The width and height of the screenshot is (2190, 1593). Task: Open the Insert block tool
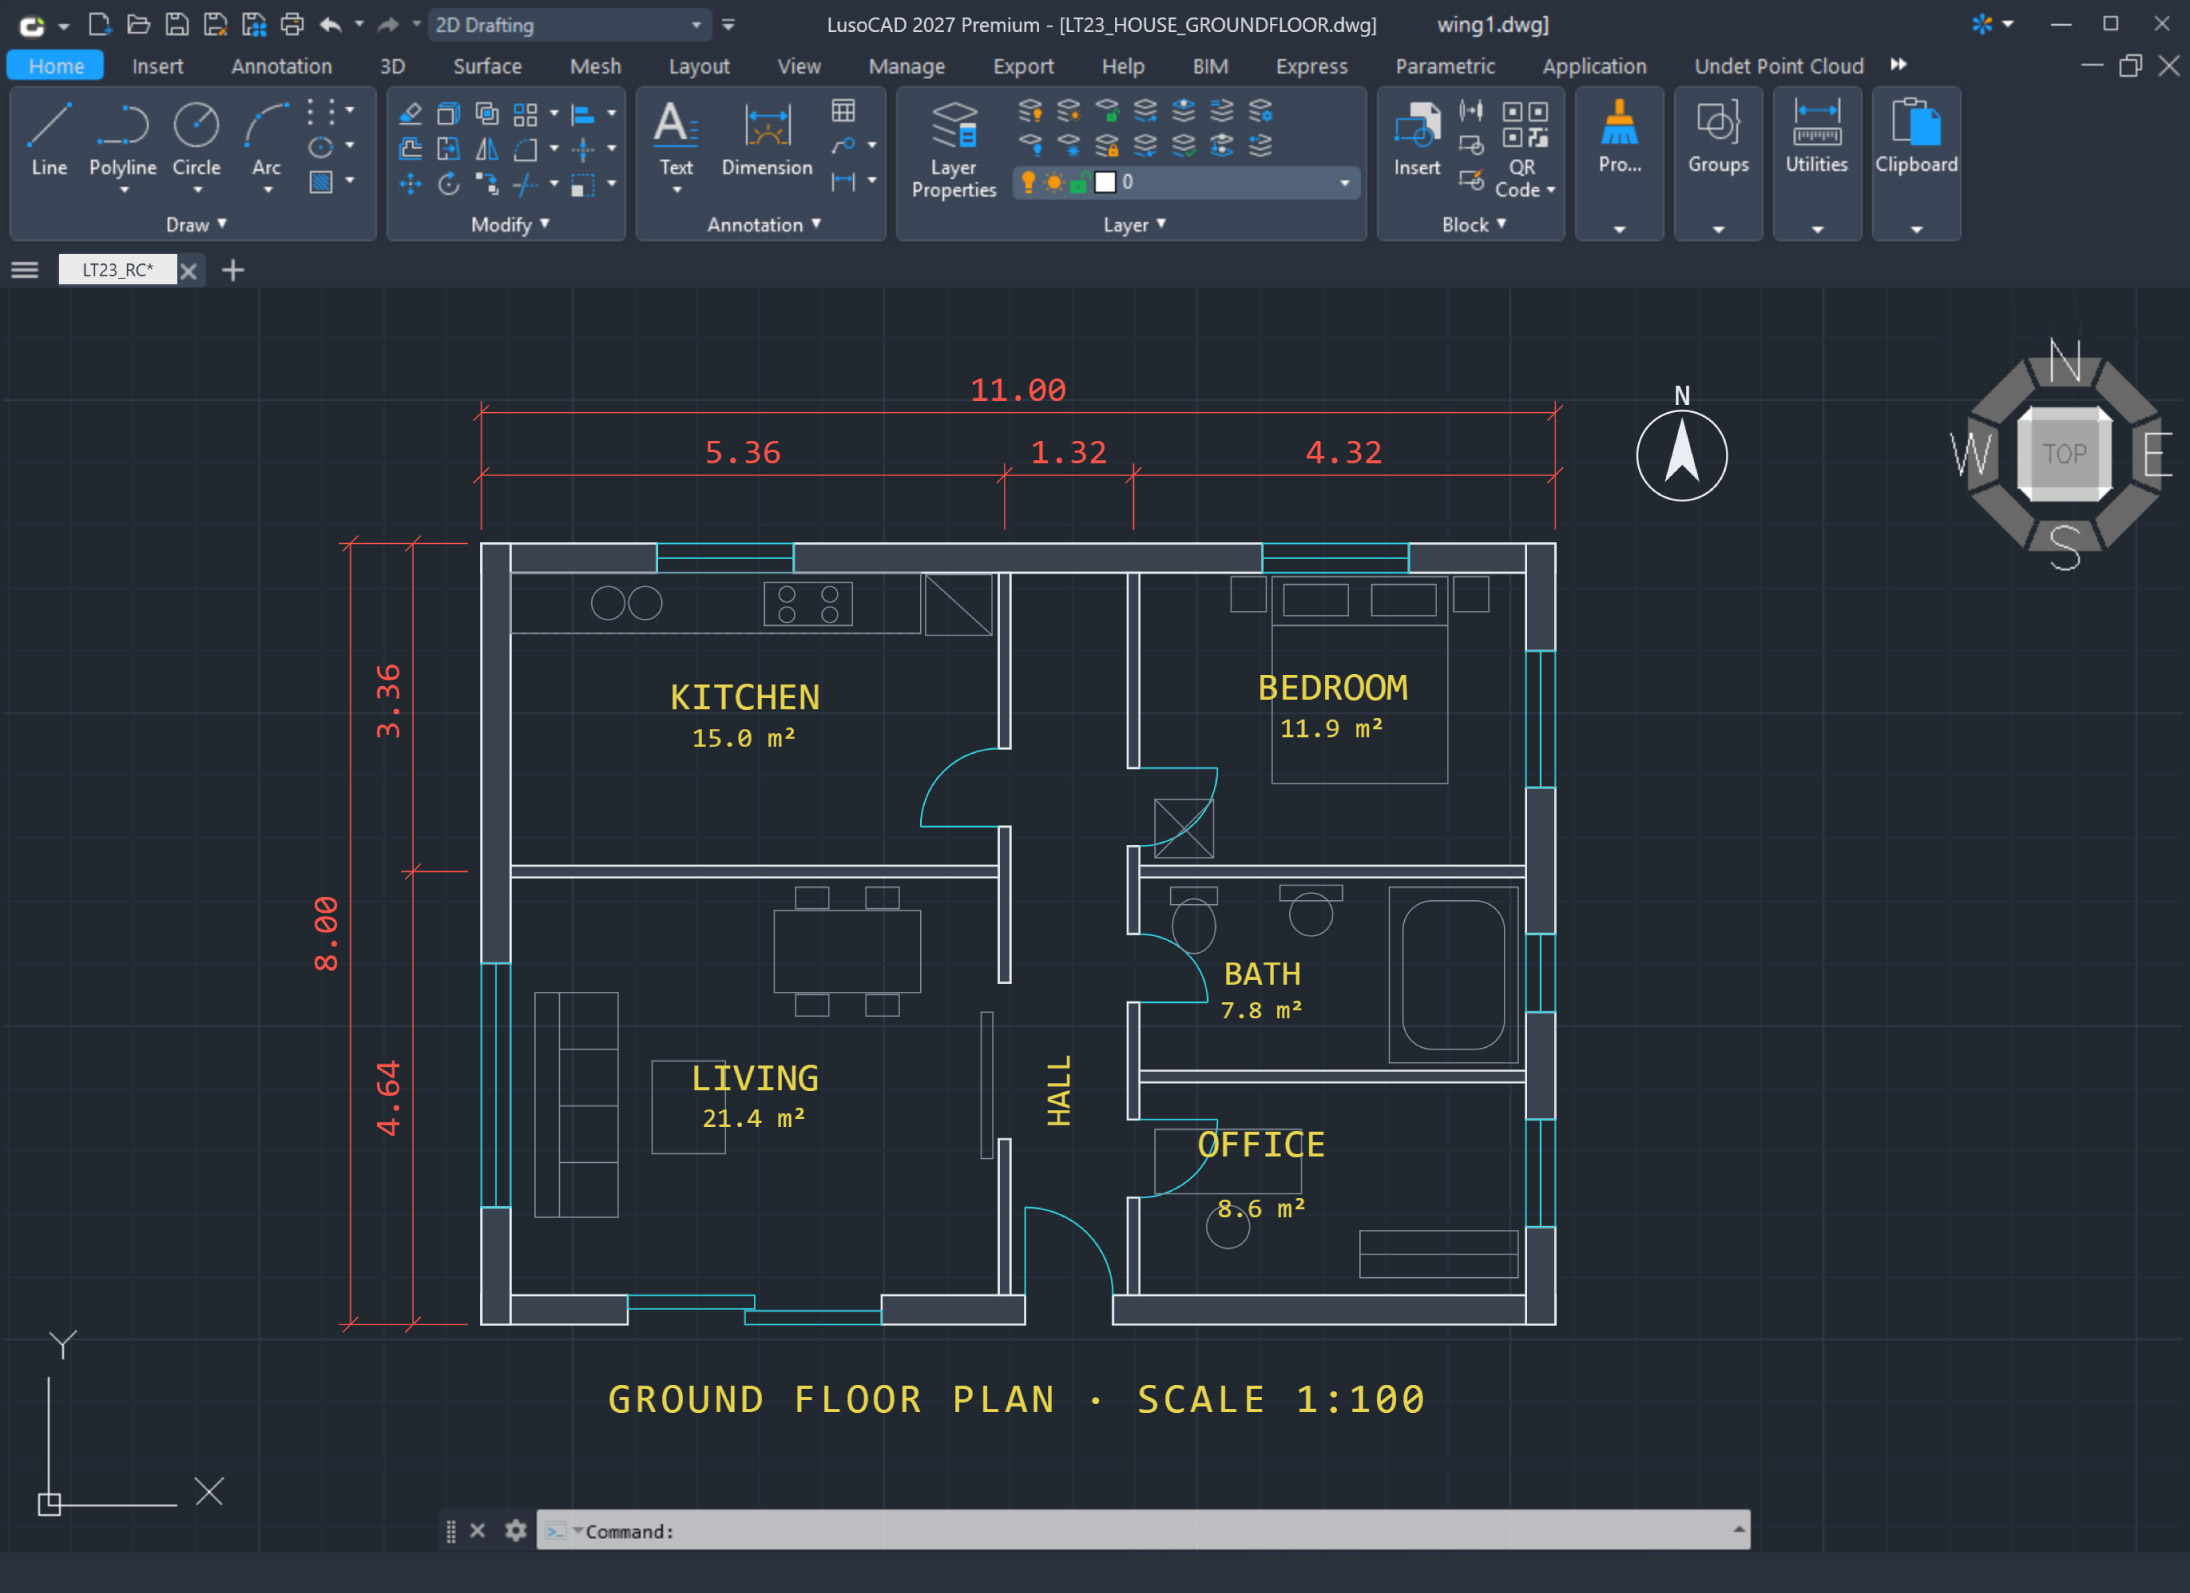[x=1417, y=140]
